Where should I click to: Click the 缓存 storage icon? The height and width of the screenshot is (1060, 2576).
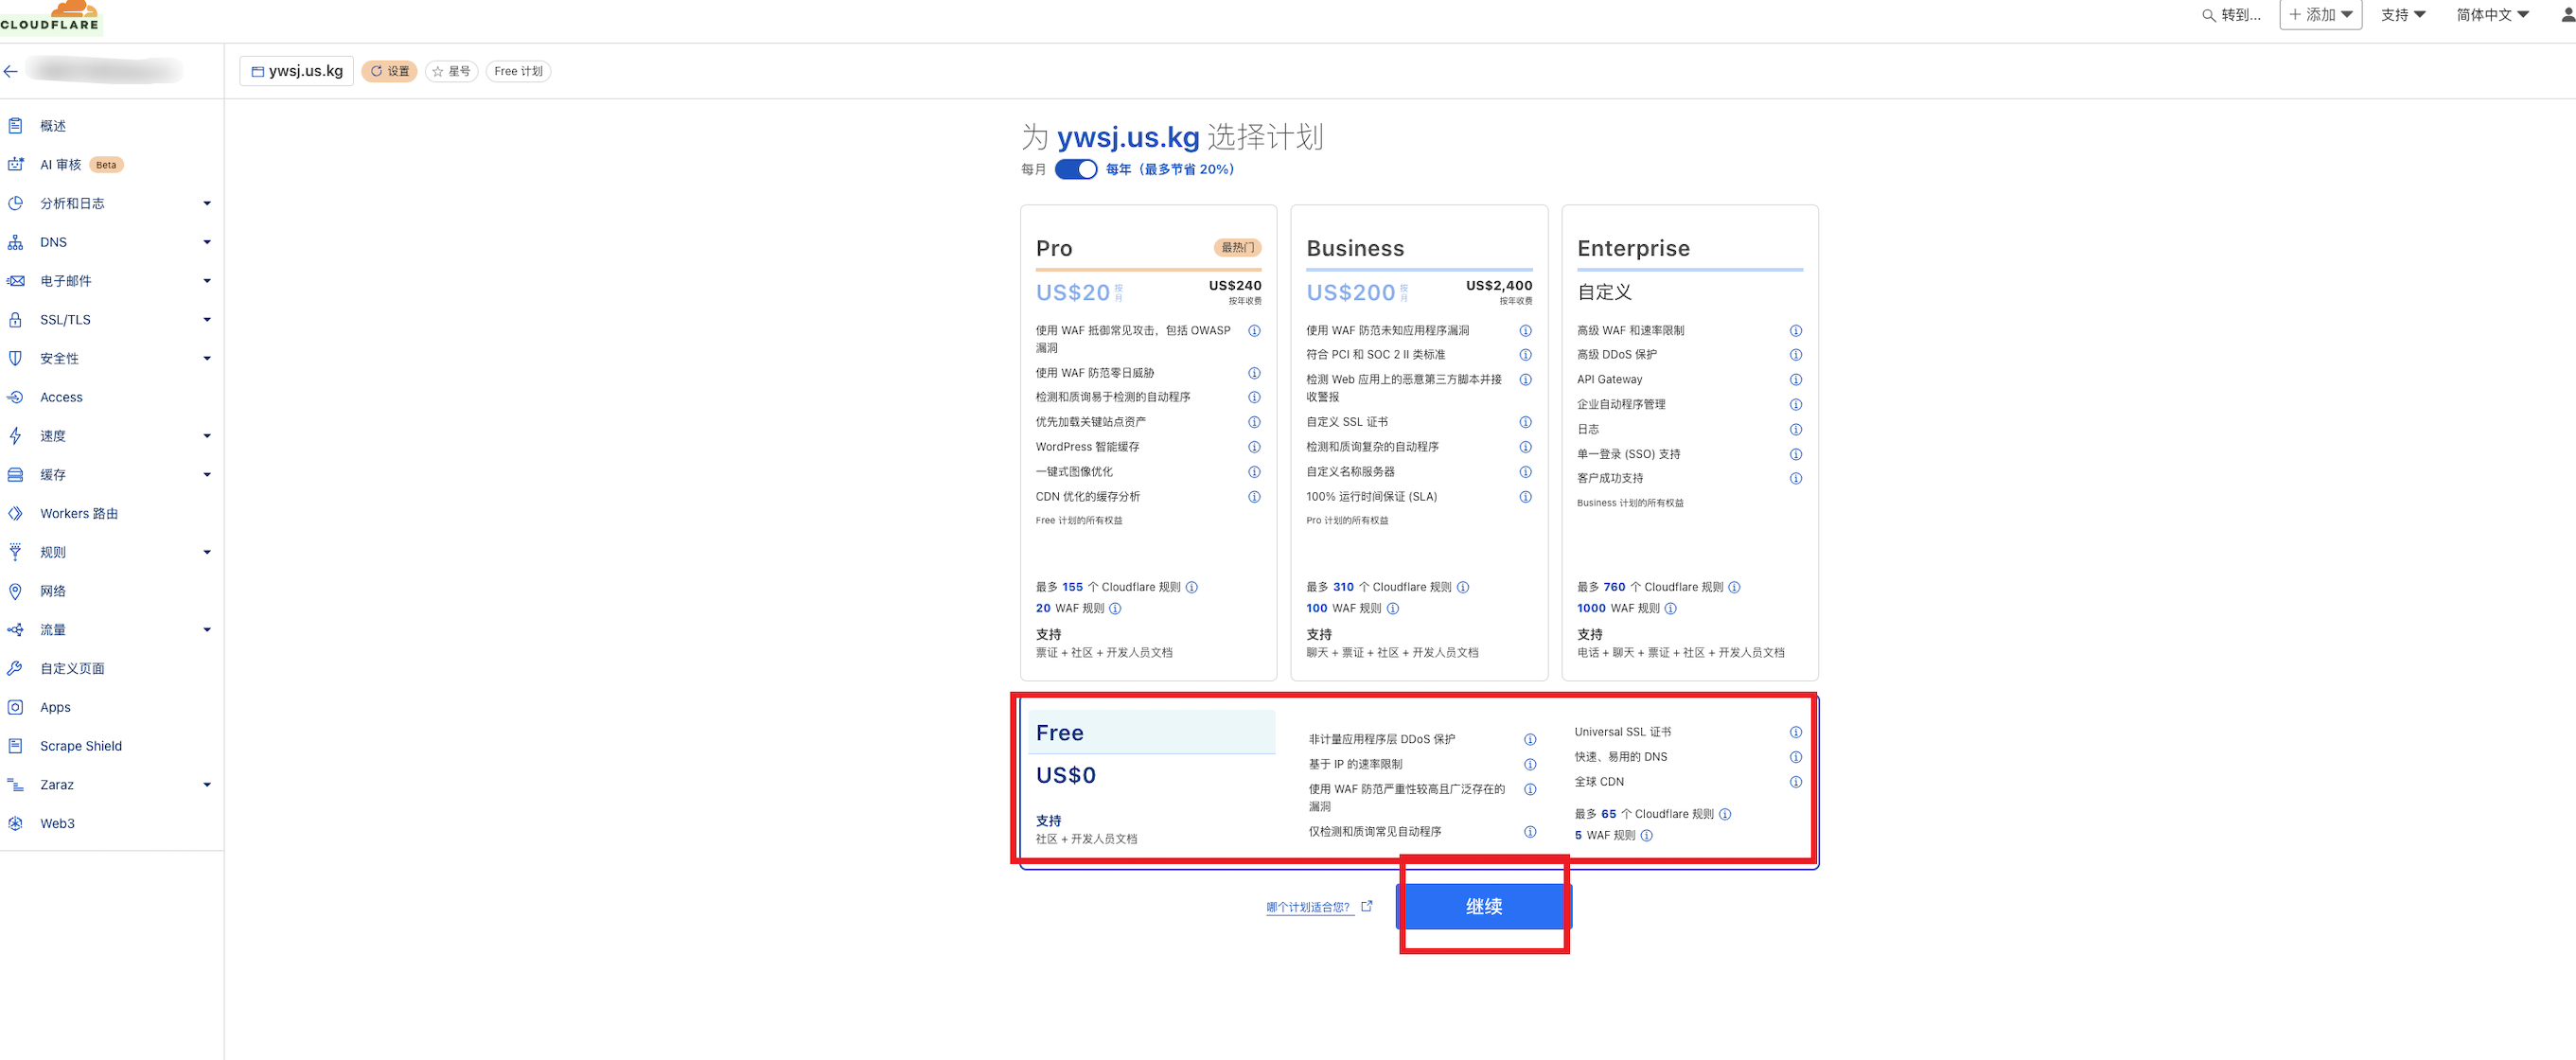point(15,475)
